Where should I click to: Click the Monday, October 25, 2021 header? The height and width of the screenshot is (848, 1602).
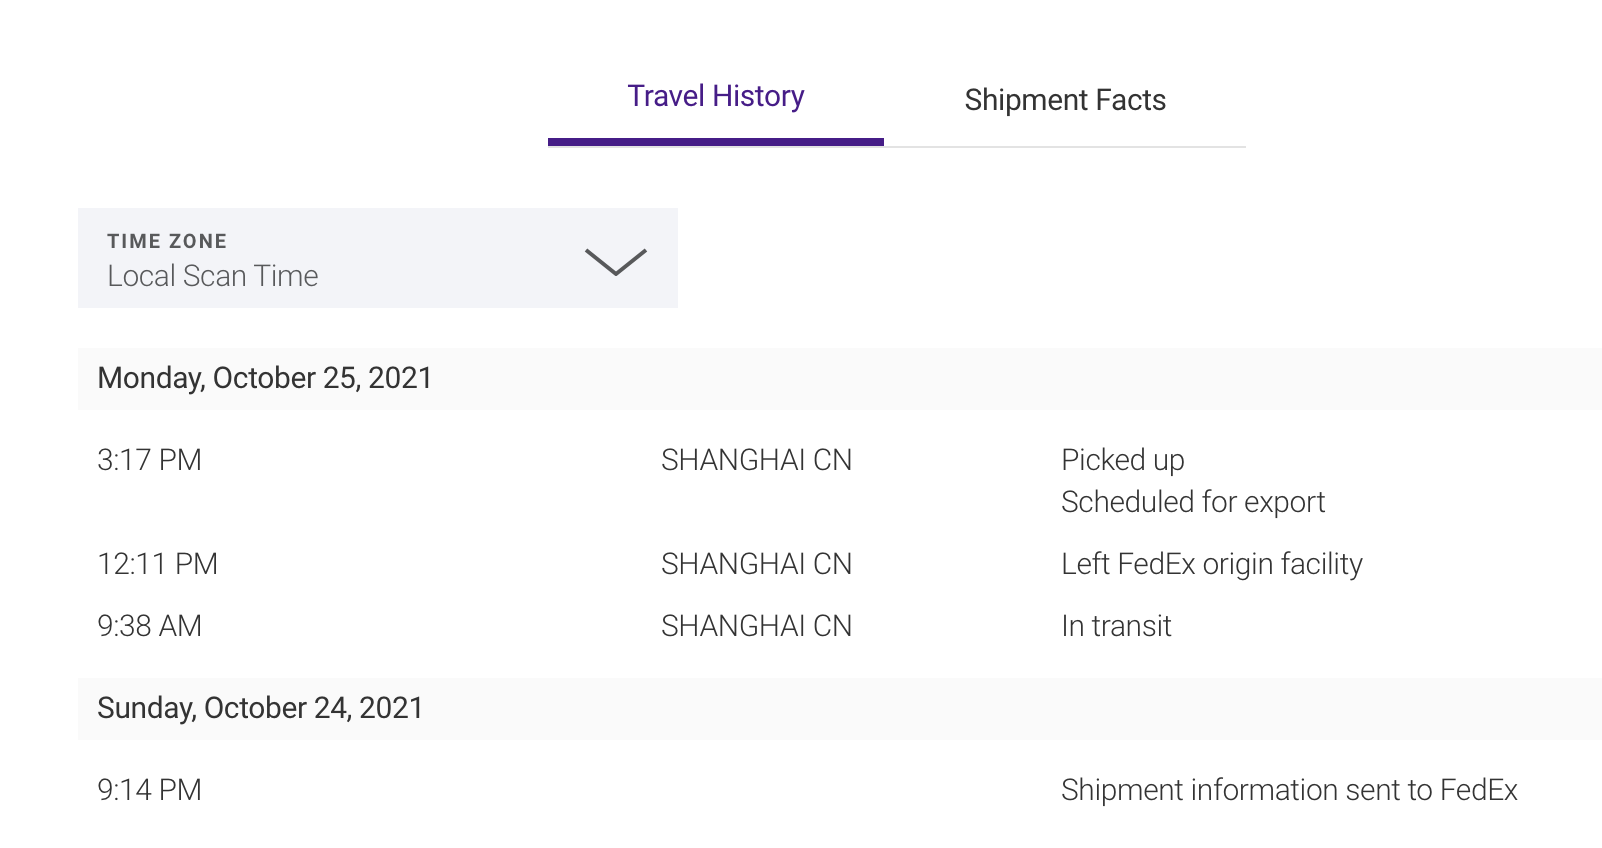(x=265, y=378)
